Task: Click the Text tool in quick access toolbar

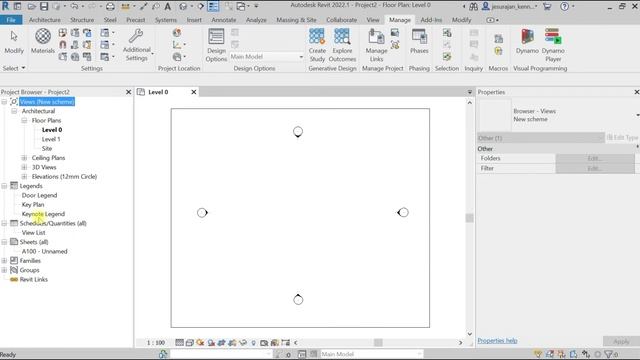Action: pos(168,7)
